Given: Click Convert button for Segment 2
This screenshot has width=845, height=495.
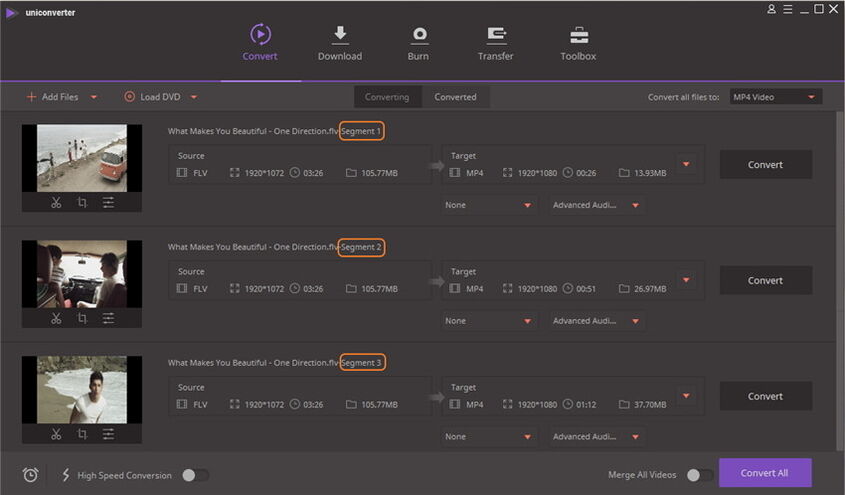Looking at the screenshot, I should click(x=766, y=280).
